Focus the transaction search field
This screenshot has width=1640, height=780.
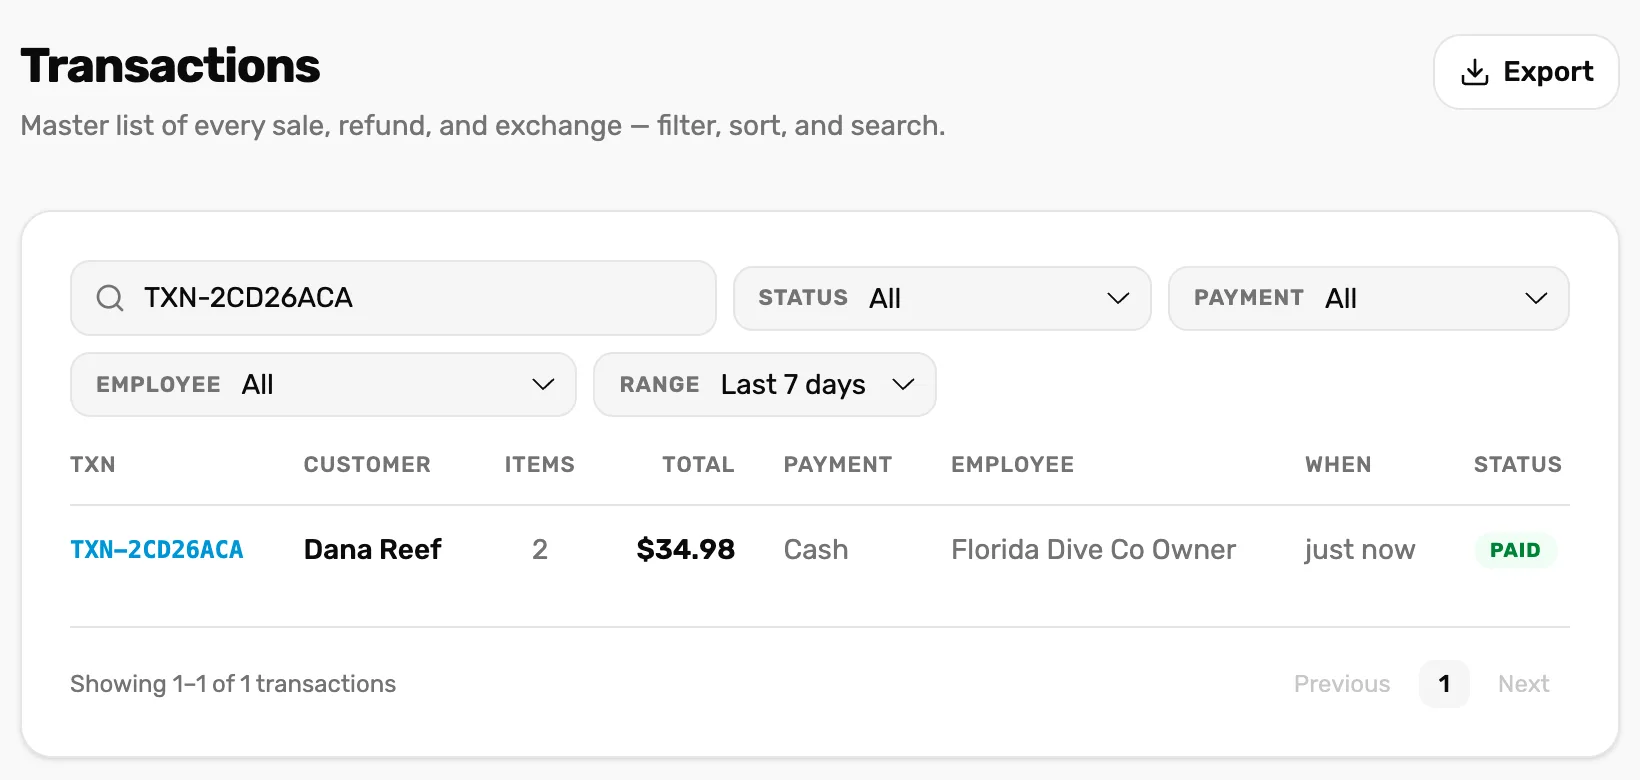(x=393, y=298)
